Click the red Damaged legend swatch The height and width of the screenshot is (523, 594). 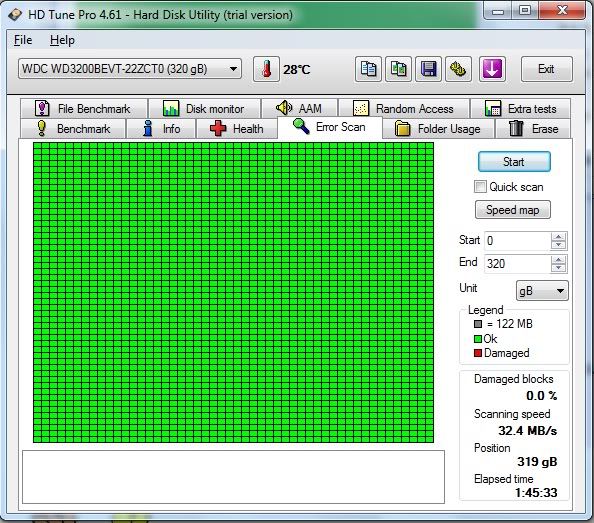[x=478, y=353]
